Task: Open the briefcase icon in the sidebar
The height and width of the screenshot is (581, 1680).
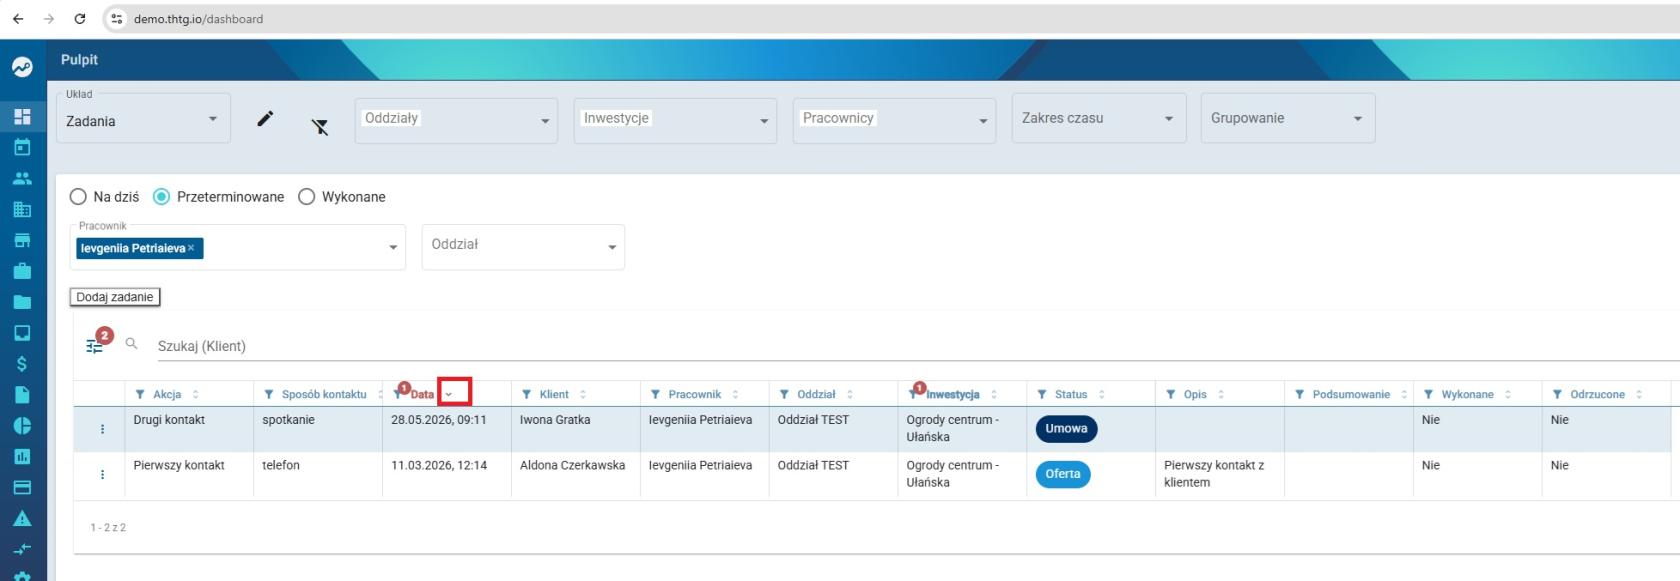Action: pyautogui.click(x=22, y=271)
